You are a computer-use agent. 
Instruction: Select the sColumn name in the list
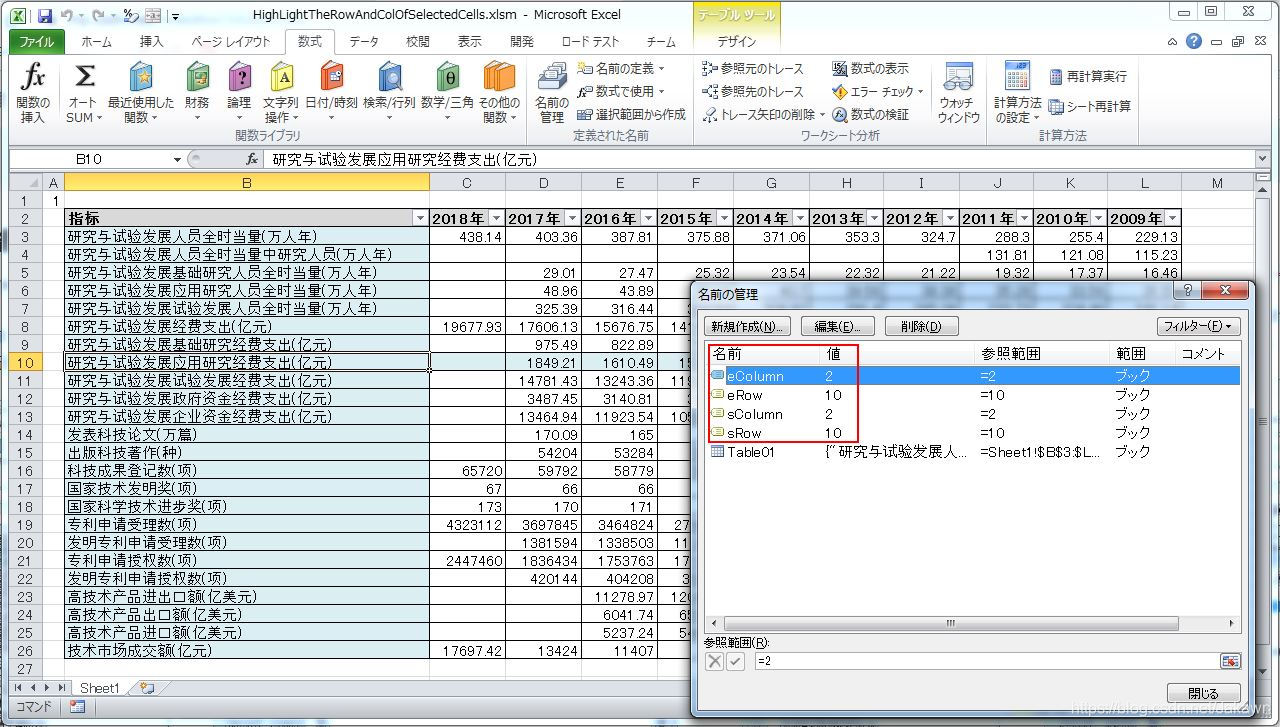(754, 414)
